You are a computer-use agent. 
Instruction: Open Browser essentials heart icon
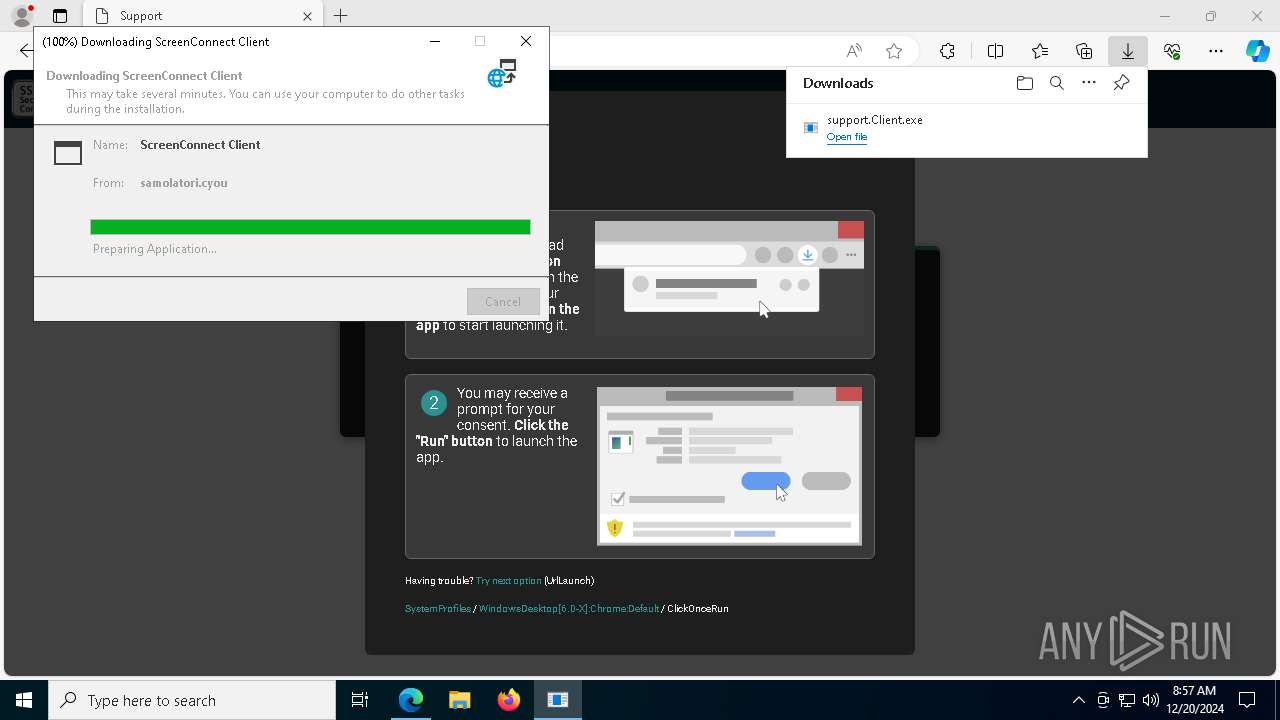coord(1172,51)
